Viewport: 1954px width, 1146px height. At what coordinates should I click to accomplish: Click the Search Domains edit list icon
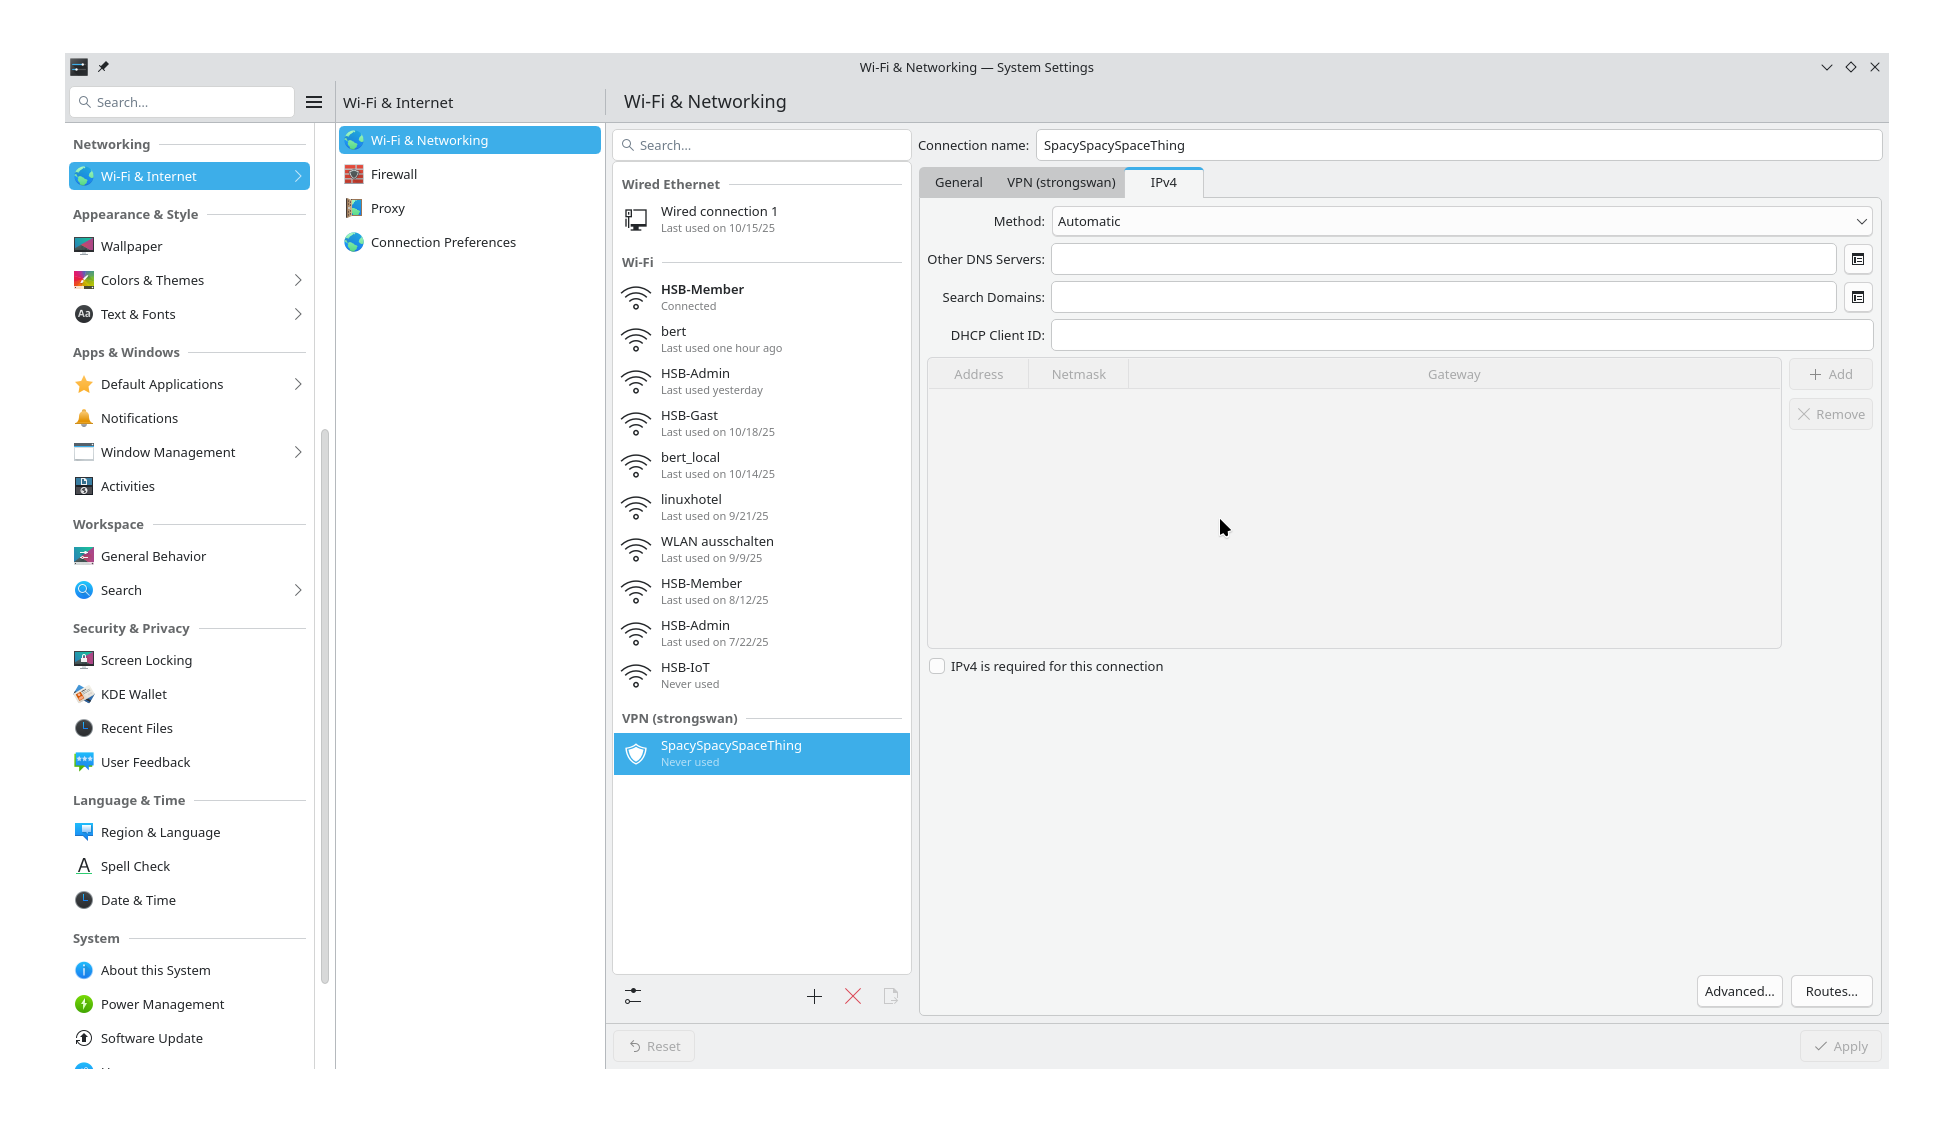pyautogui.click(x=1857, y=297)
